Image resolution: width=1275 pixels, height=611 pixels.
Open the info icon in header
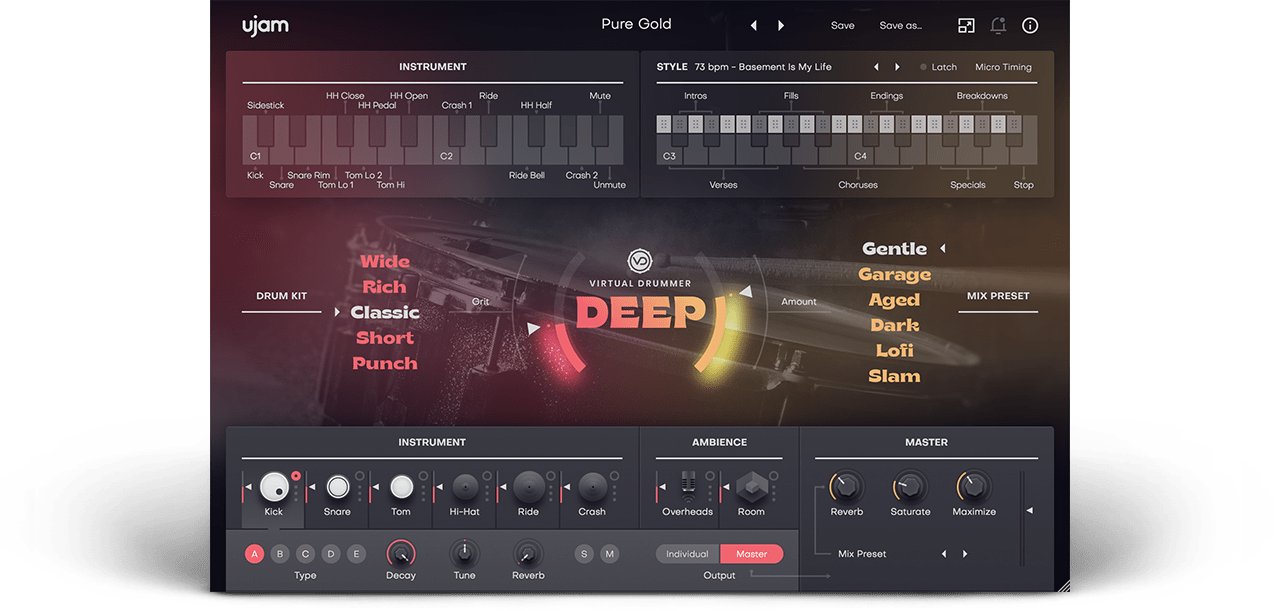(1030, 26)
